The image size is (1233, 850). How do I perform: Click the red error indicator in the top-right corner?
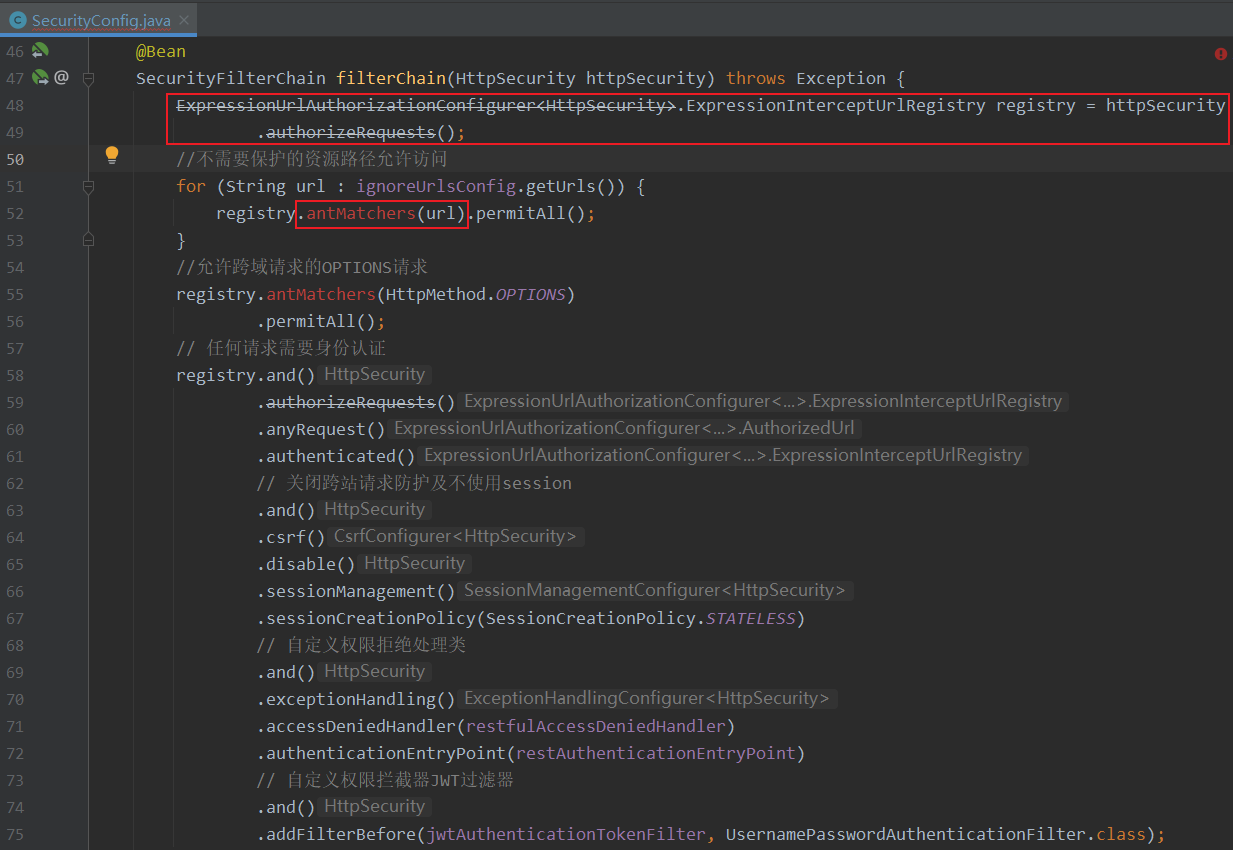(1220, 54)
